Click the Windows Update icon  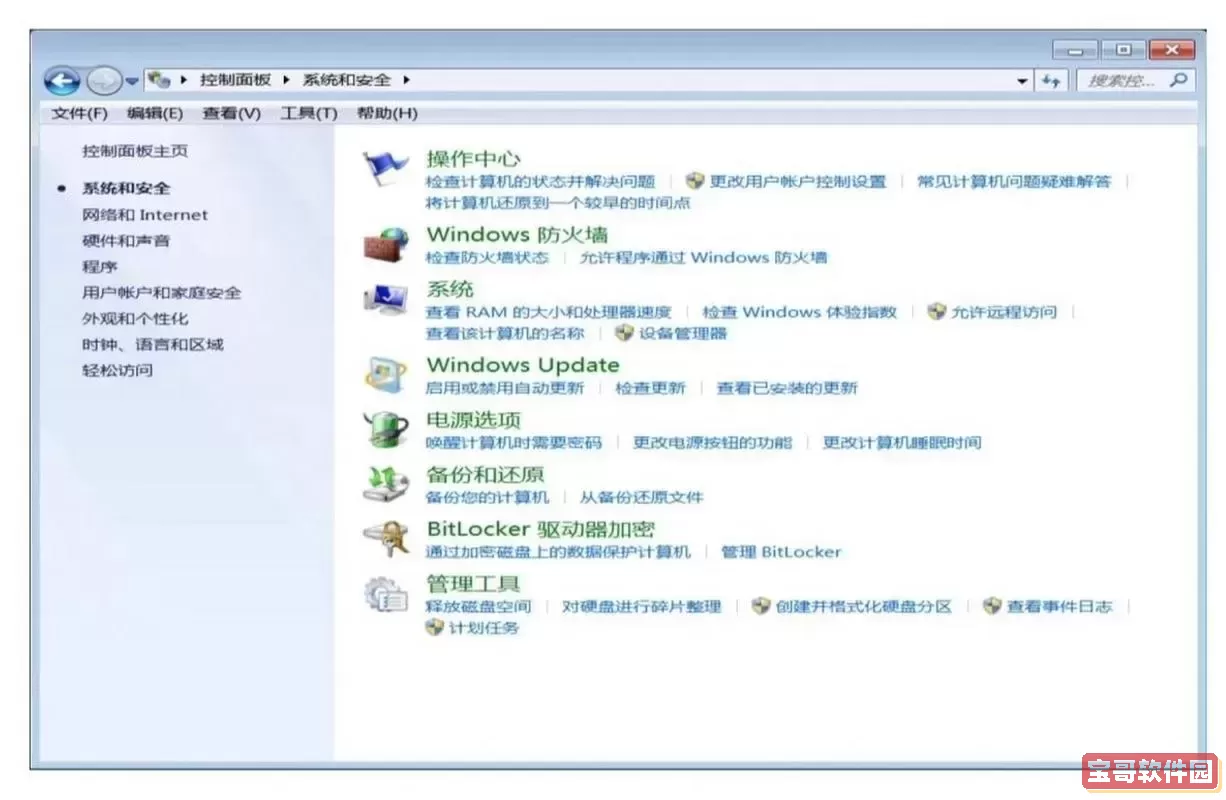click(x=385, y=374)
